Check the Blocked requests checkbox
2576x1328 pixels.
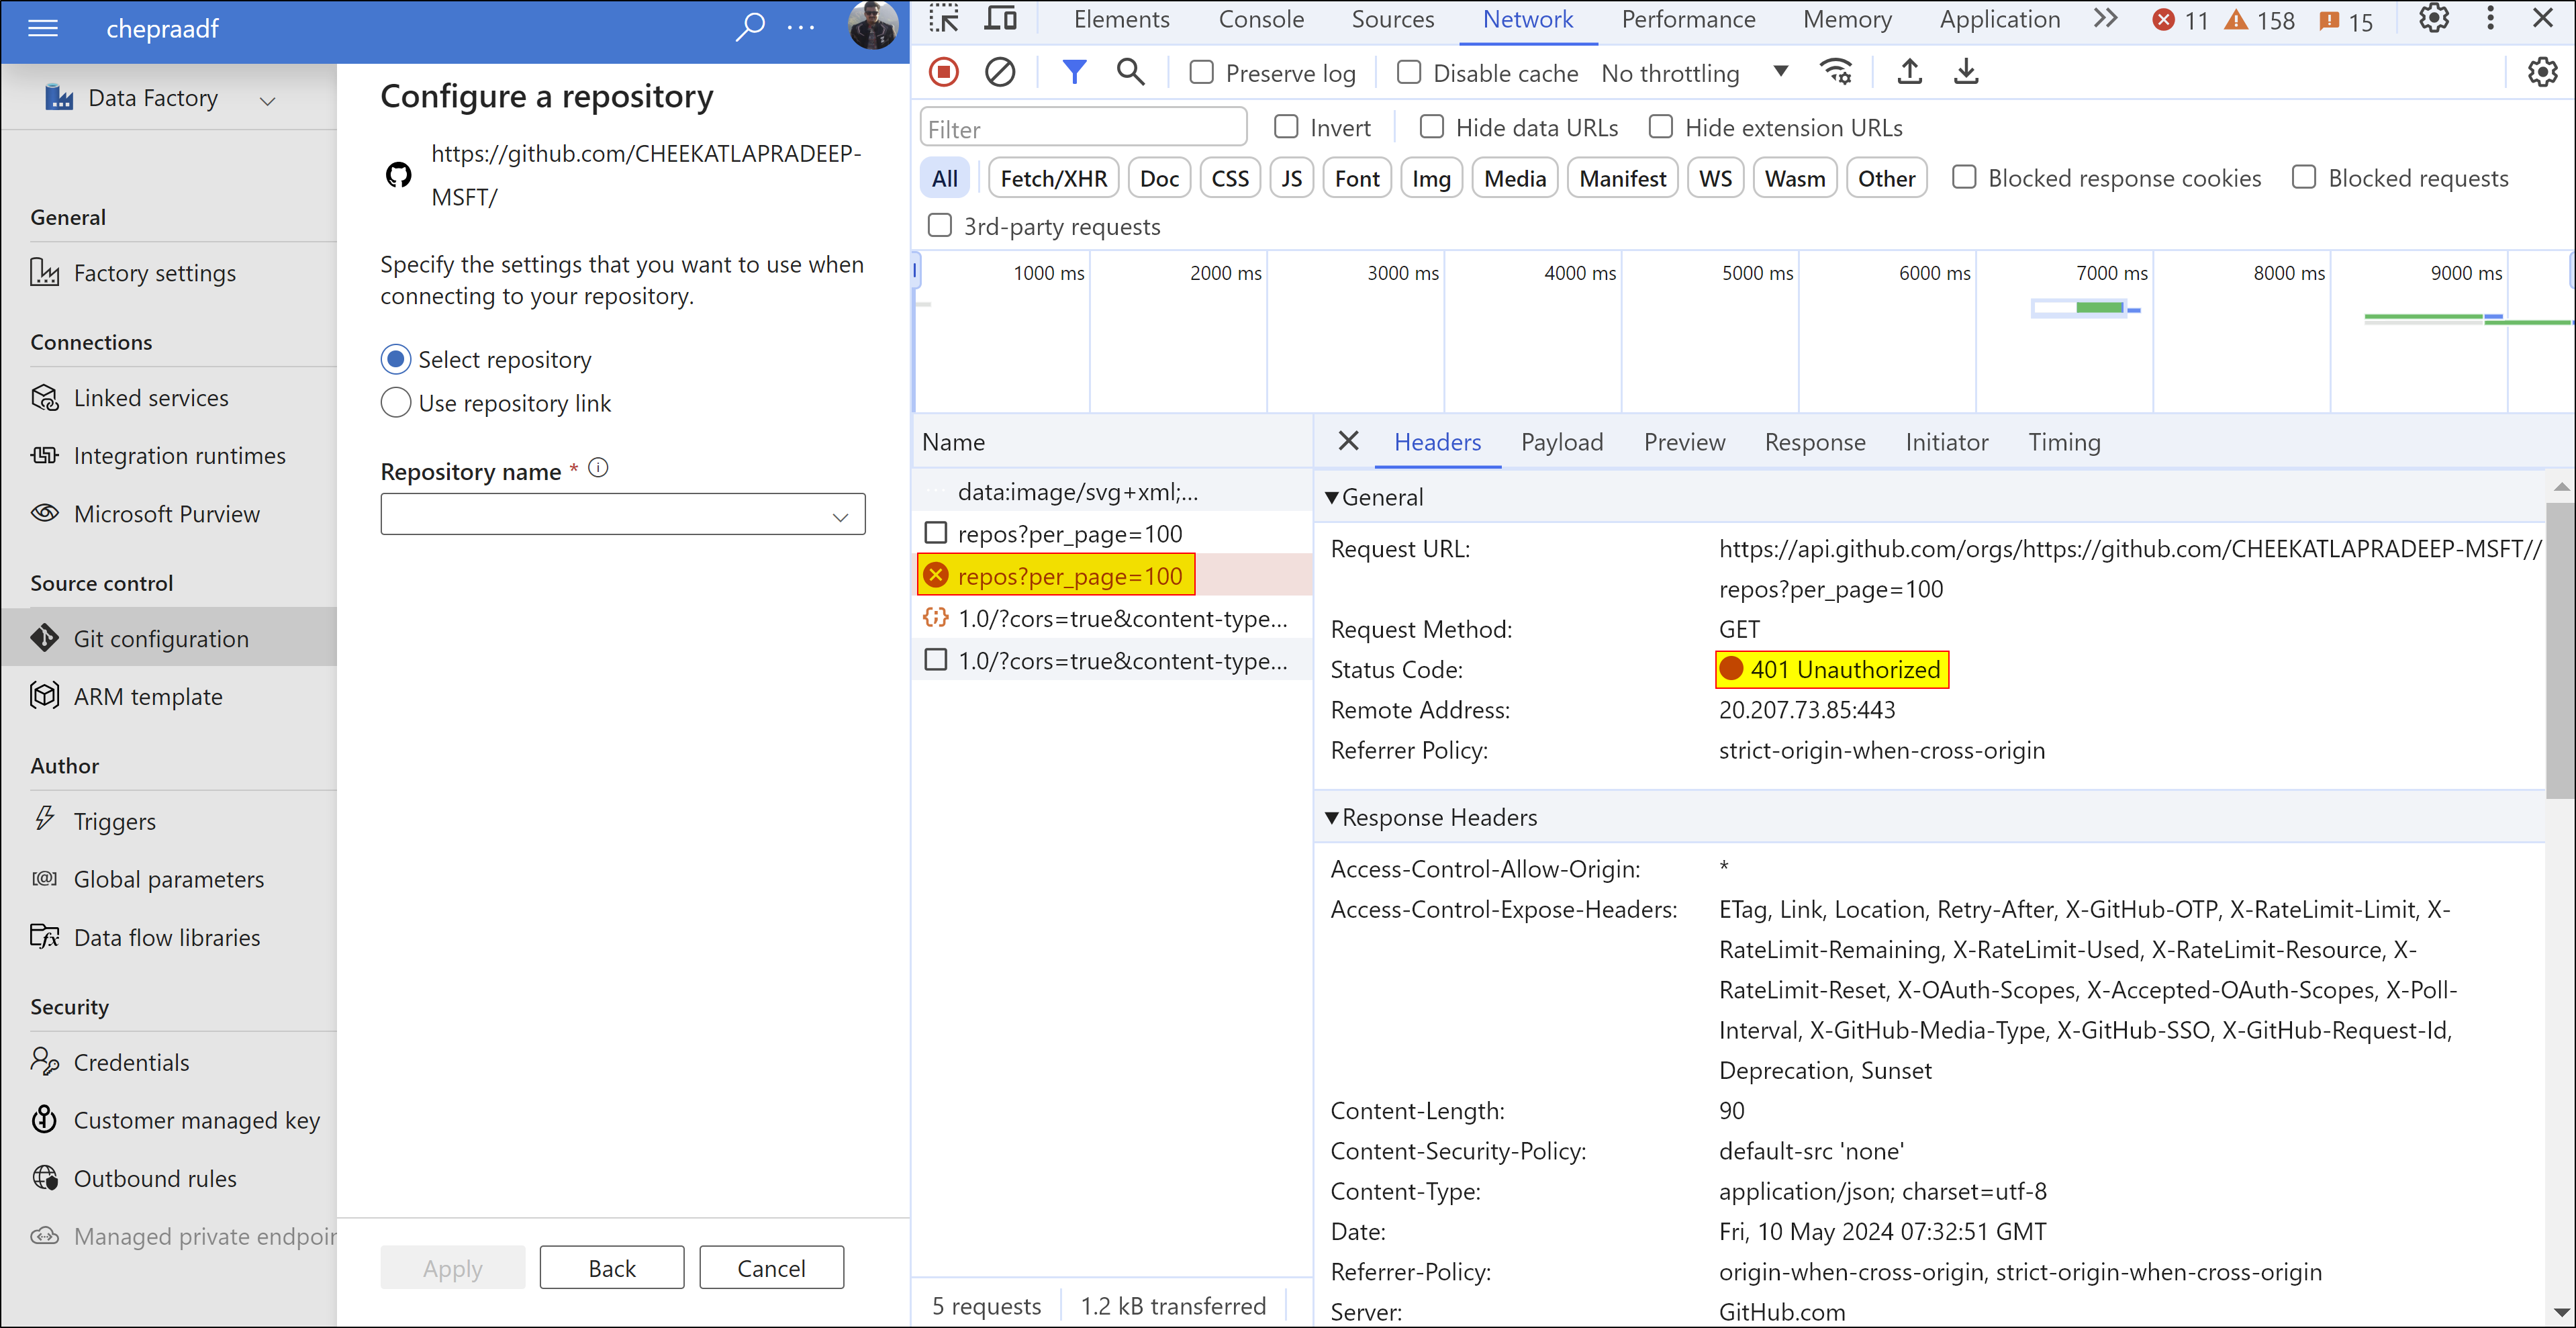pos(2304,177)
